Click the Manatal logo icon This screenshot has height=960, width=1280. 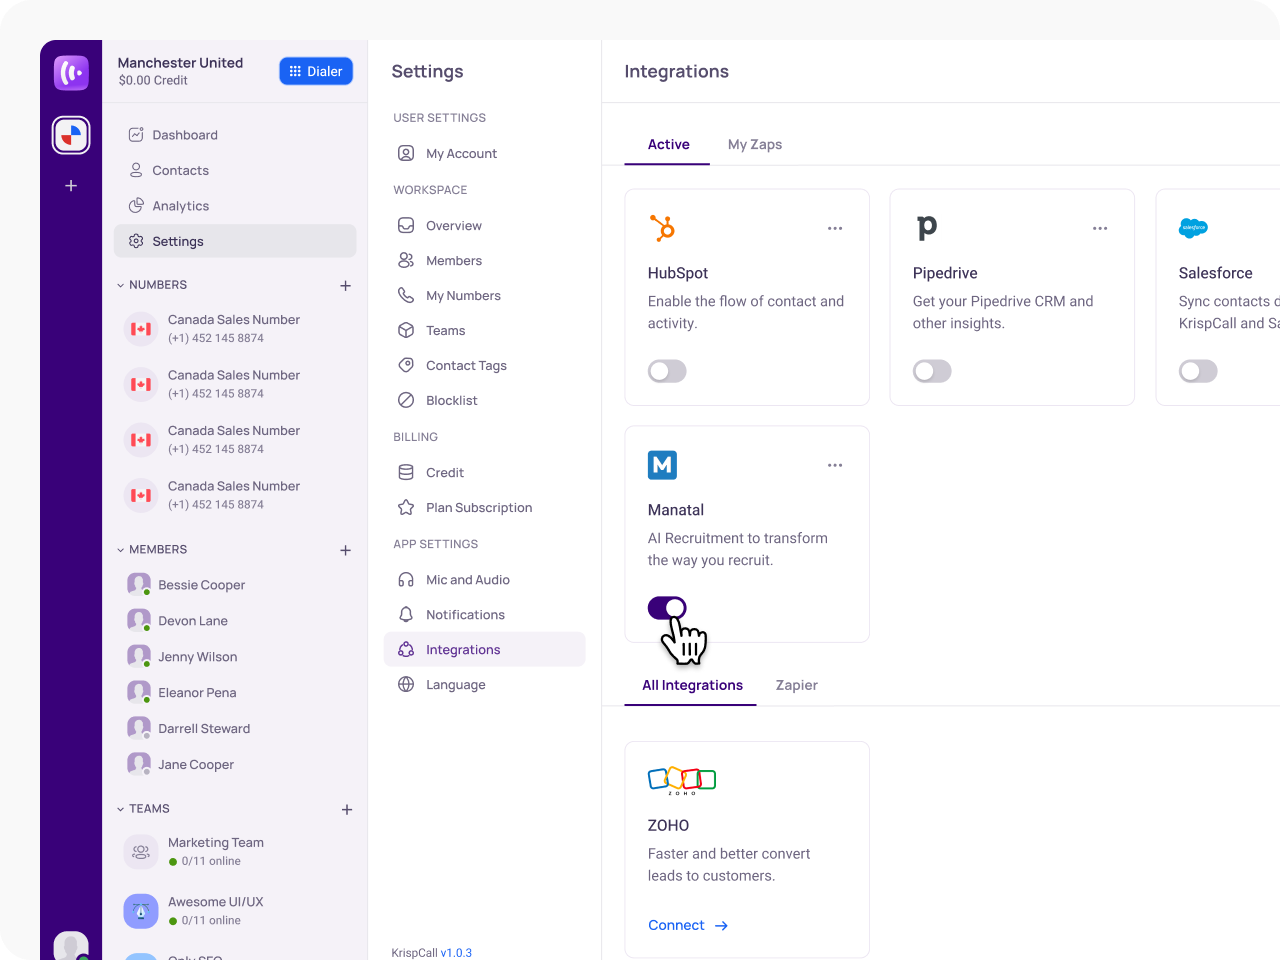[x=662, y=465]
